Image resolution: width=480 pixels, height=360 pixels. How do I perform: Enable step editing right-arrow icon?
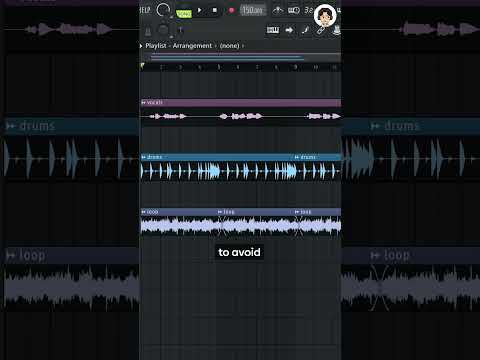[x=289, y=30]
